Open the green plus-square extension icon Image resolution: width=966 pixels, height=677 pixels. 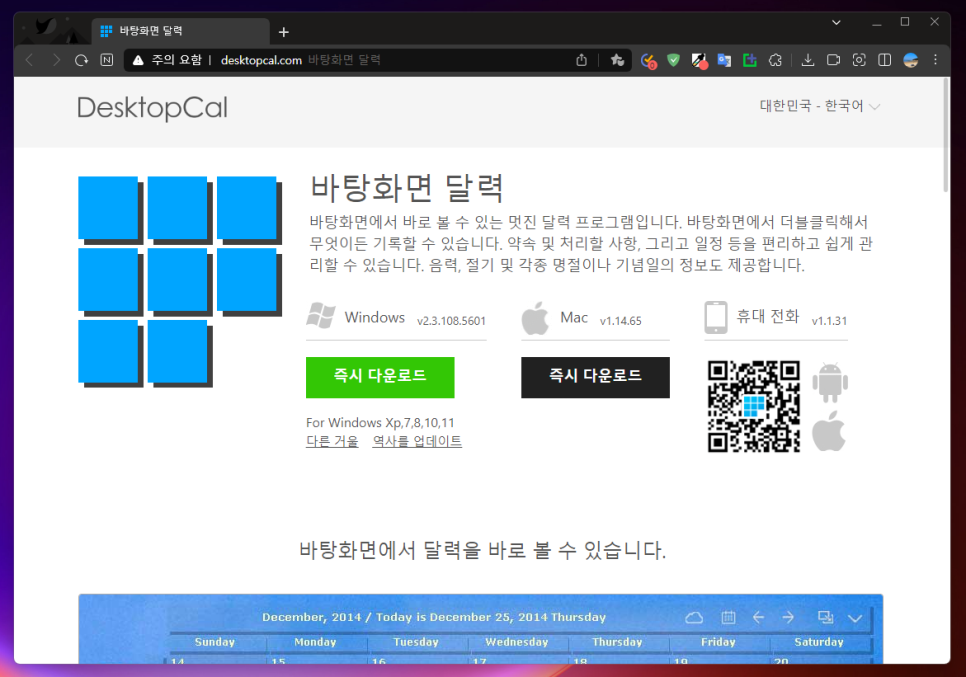pos(750,60)
